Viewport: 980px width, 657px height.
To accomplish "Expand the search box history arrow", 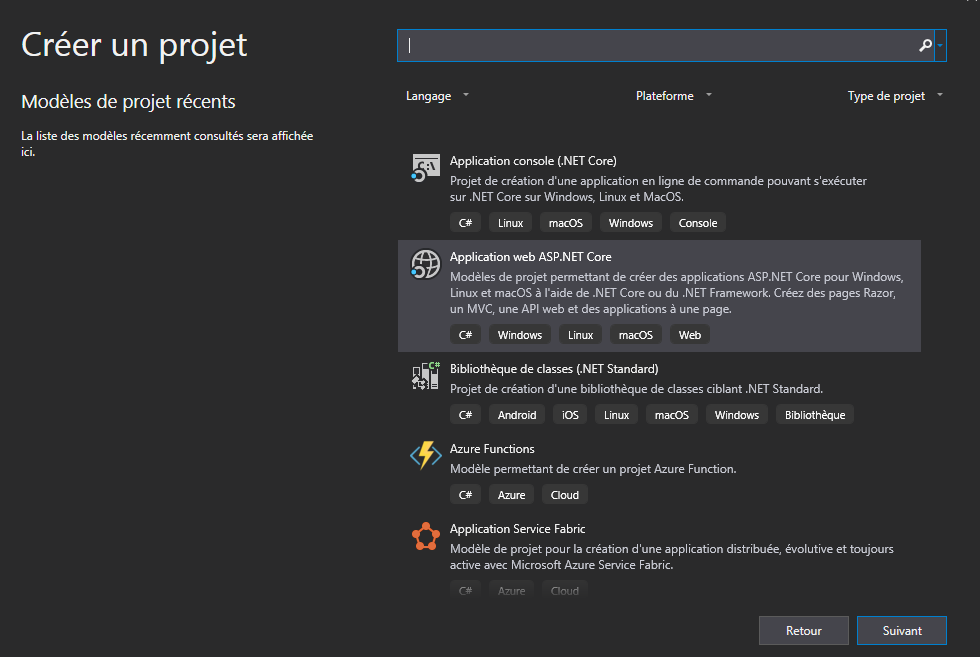I will [940, 46].
